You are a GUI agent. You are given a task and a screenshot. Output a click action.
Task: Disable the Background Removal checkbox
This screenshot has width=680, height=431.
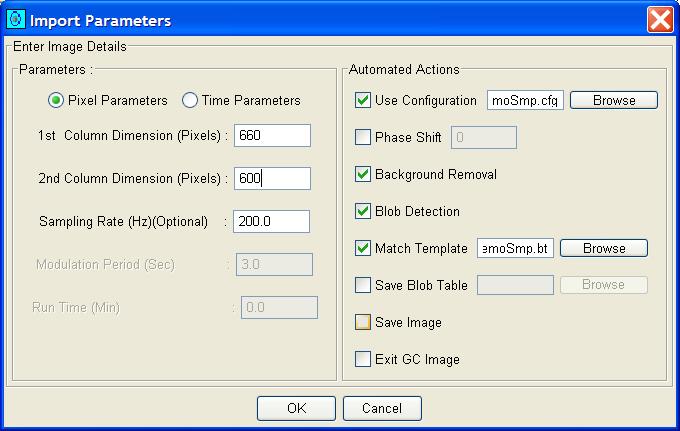tap(363, 174)
